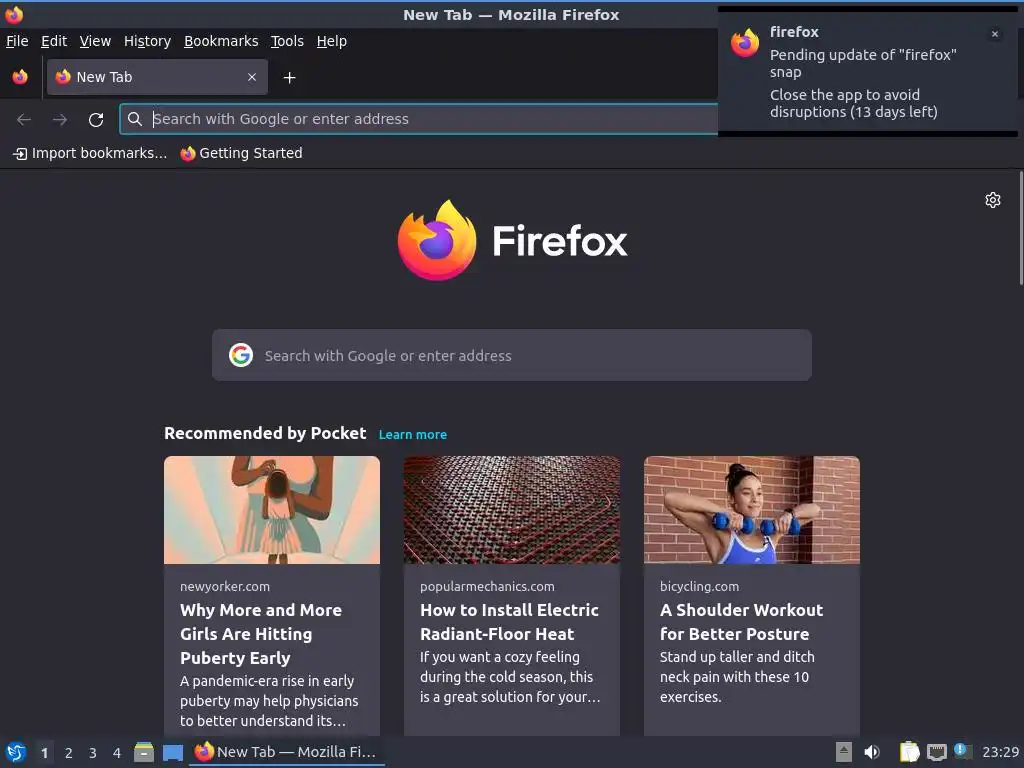
Task: Open the Edit menu
Action: [x=54, y=41]
